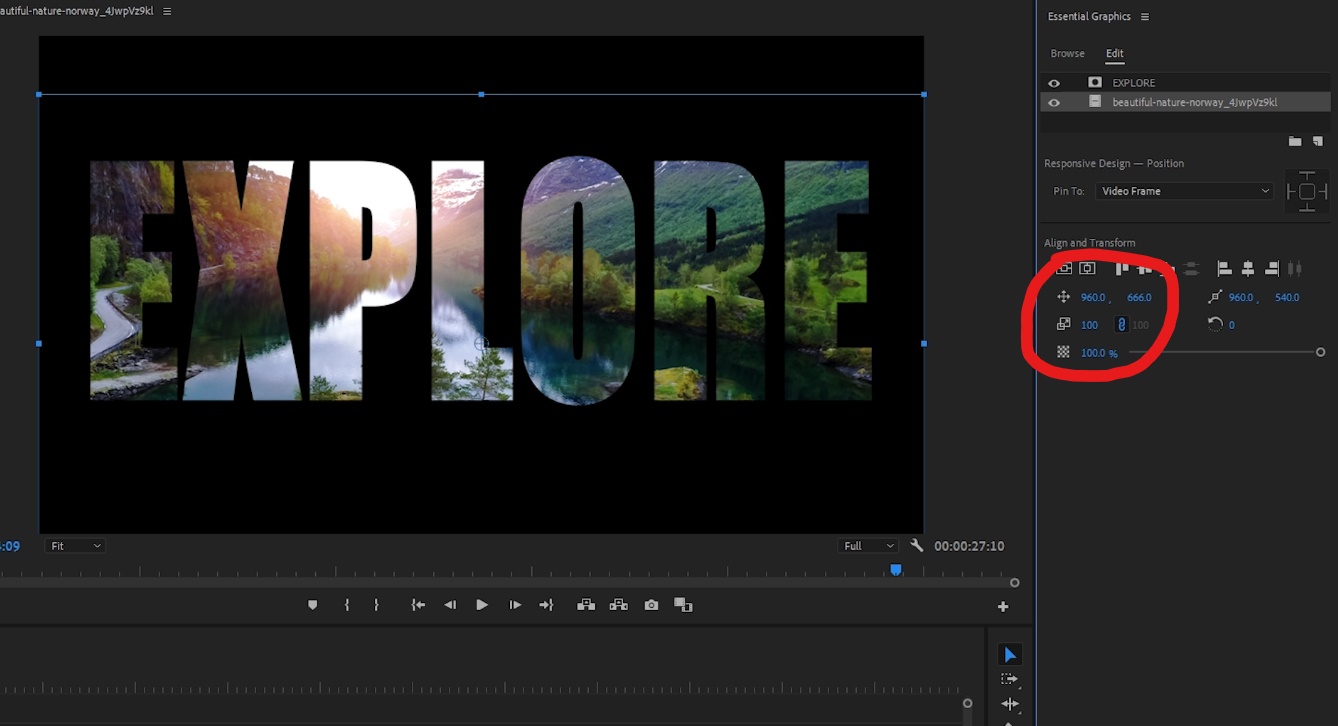Open the Fit zoom level dropdown

pyautogui.click(x=75, y=546)
